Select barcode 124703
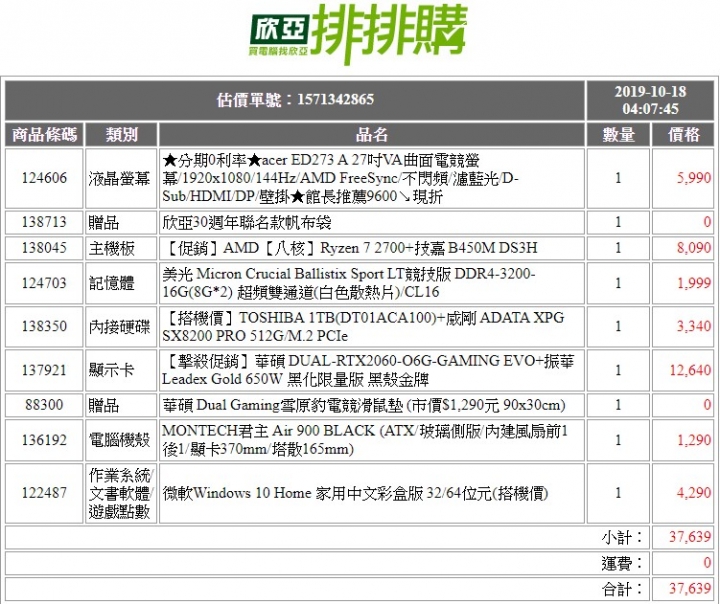Screen dimensions: 720x604 (x=45, y=283)
